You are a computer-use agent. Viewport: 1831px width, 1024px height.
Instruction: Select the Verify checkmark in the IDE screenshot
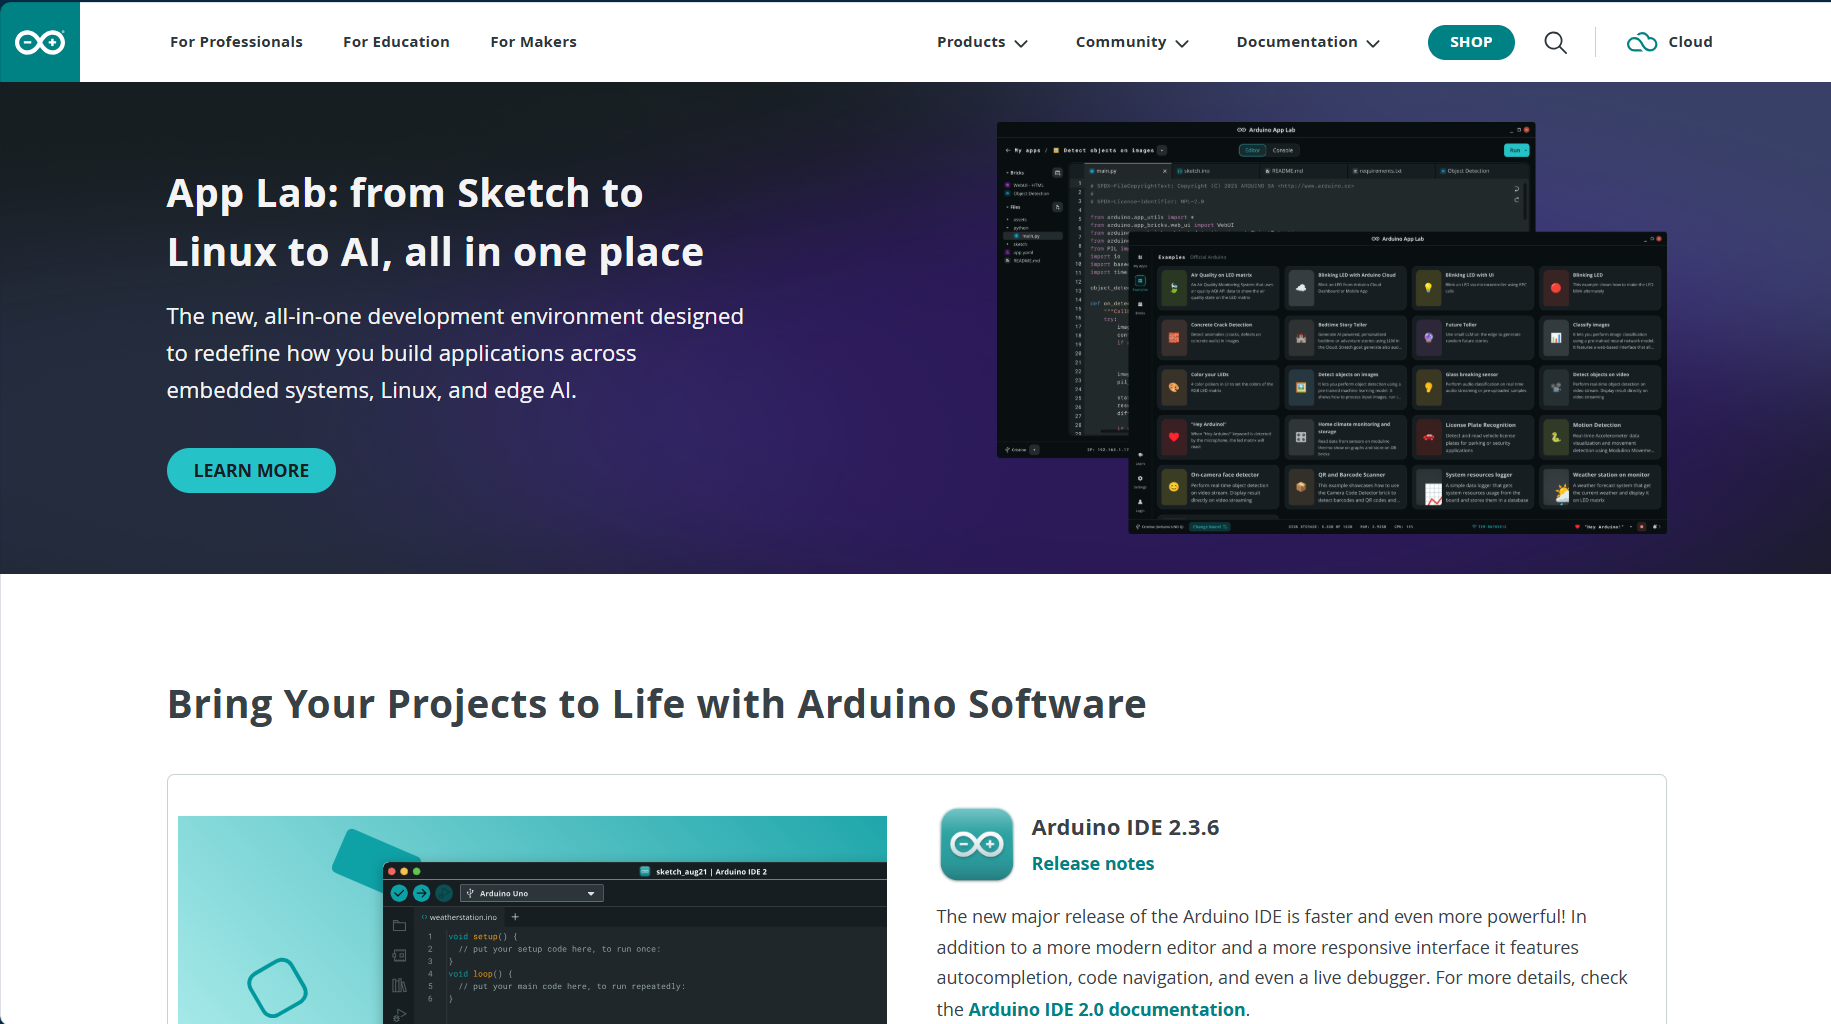(x=399, y=893)
